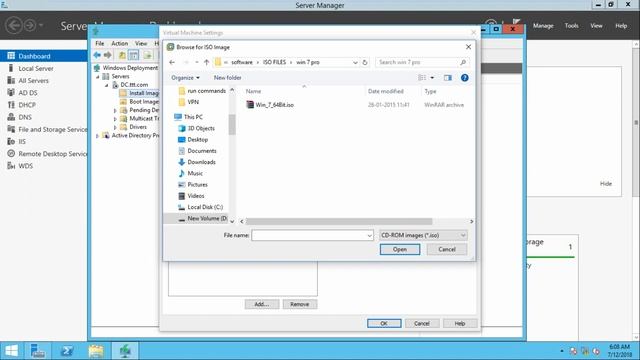The width and height of the screenshot is (640, 360).
Task: Click the Windows Start button
Action: 11,351
